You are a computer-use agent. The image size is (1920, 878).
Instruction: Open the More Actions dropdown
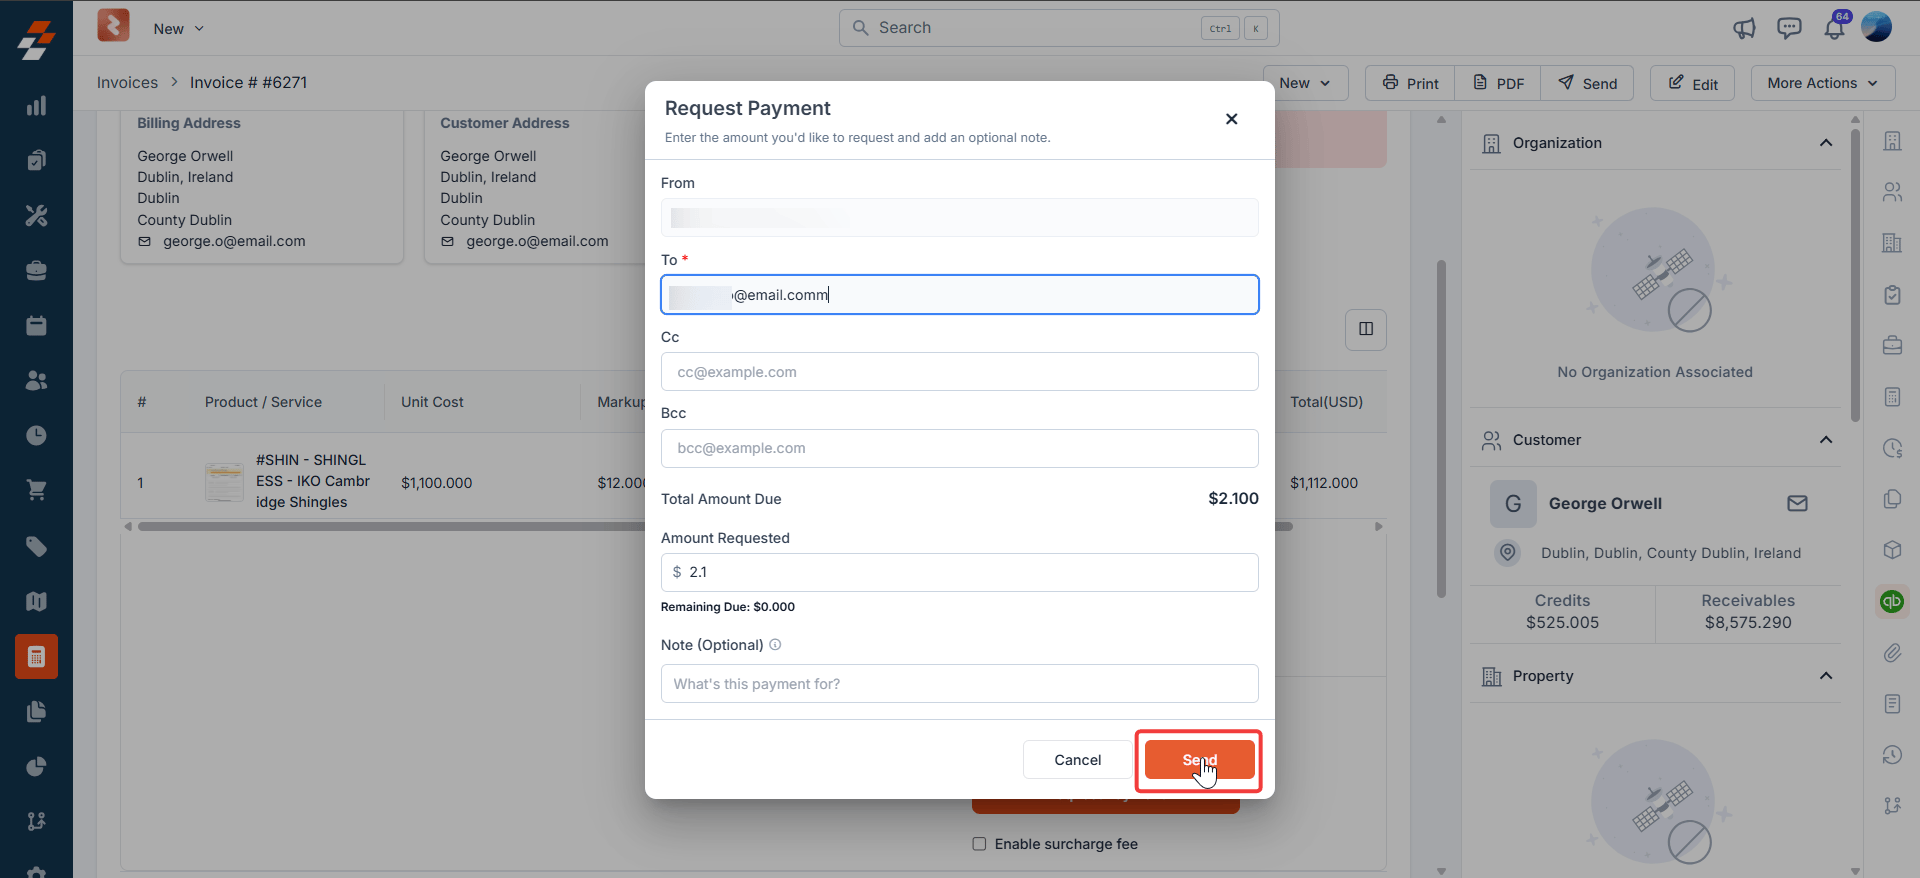click(x=1822, y=83)
